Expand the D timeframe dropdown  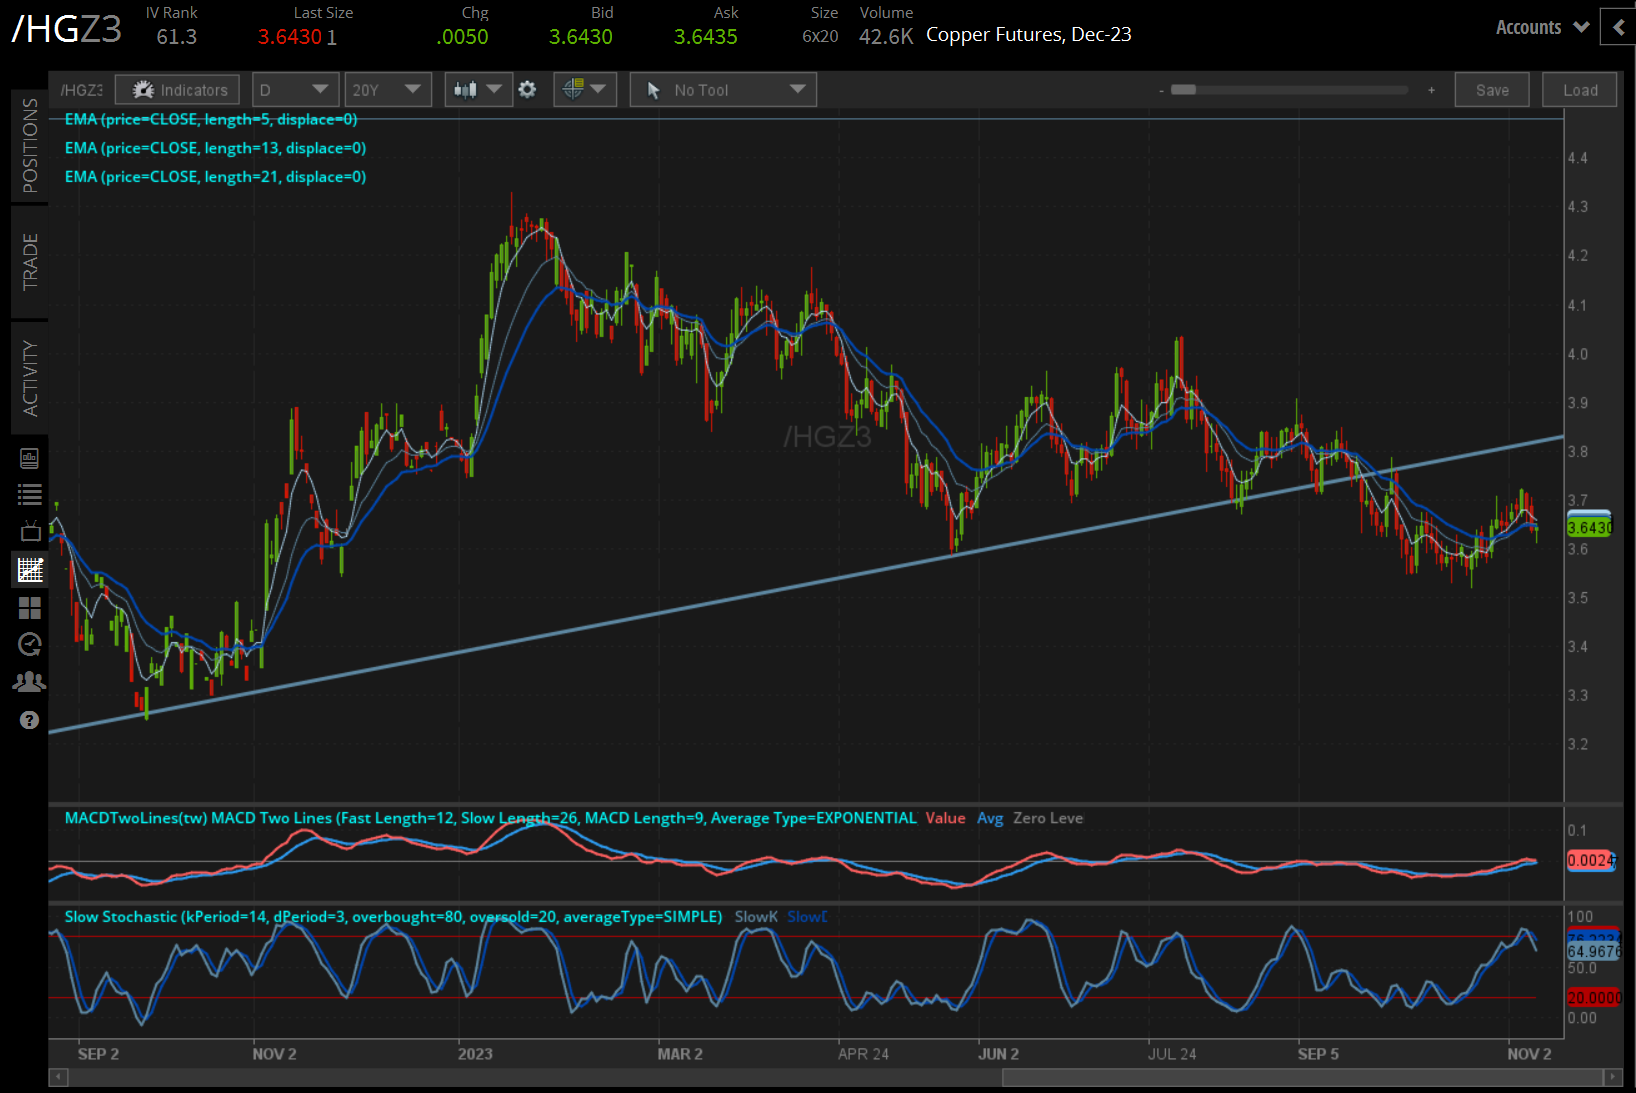tap(295, 90)
